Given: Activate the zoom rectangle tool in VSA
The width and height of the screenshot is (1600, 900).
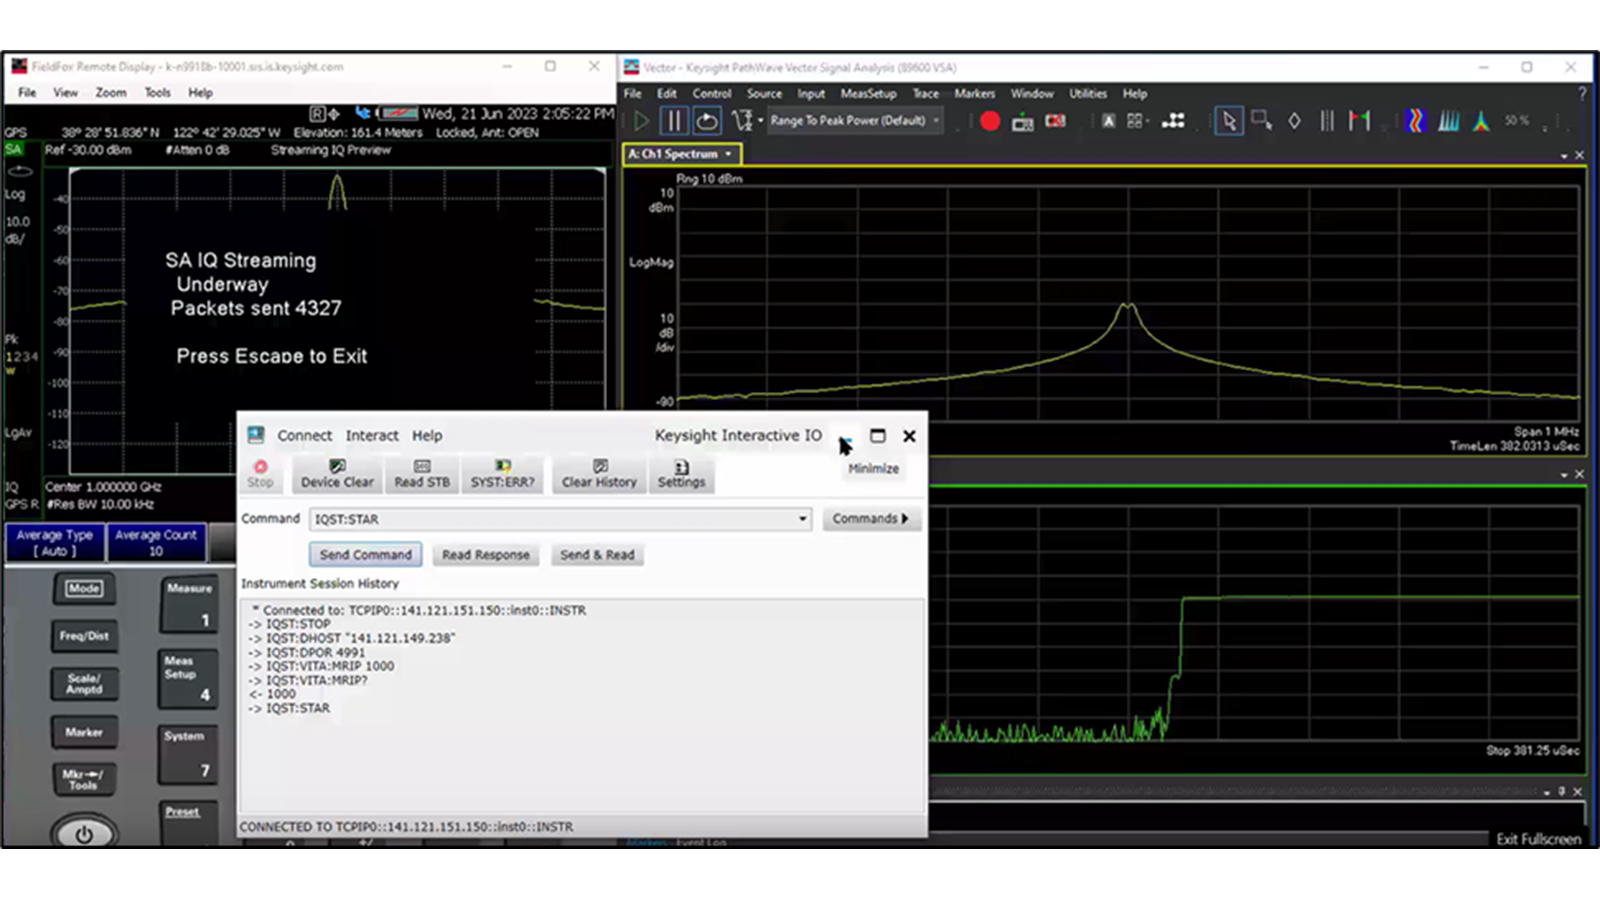Looking at the screenshot, I should 1261,122.
